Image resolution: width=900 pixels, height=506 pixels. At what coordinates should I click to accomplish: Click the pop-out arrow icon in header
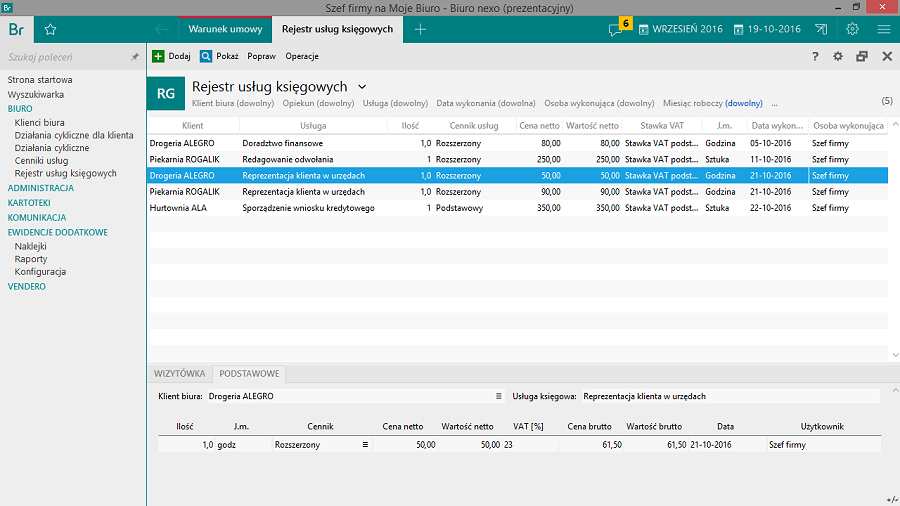click(821, 30)
